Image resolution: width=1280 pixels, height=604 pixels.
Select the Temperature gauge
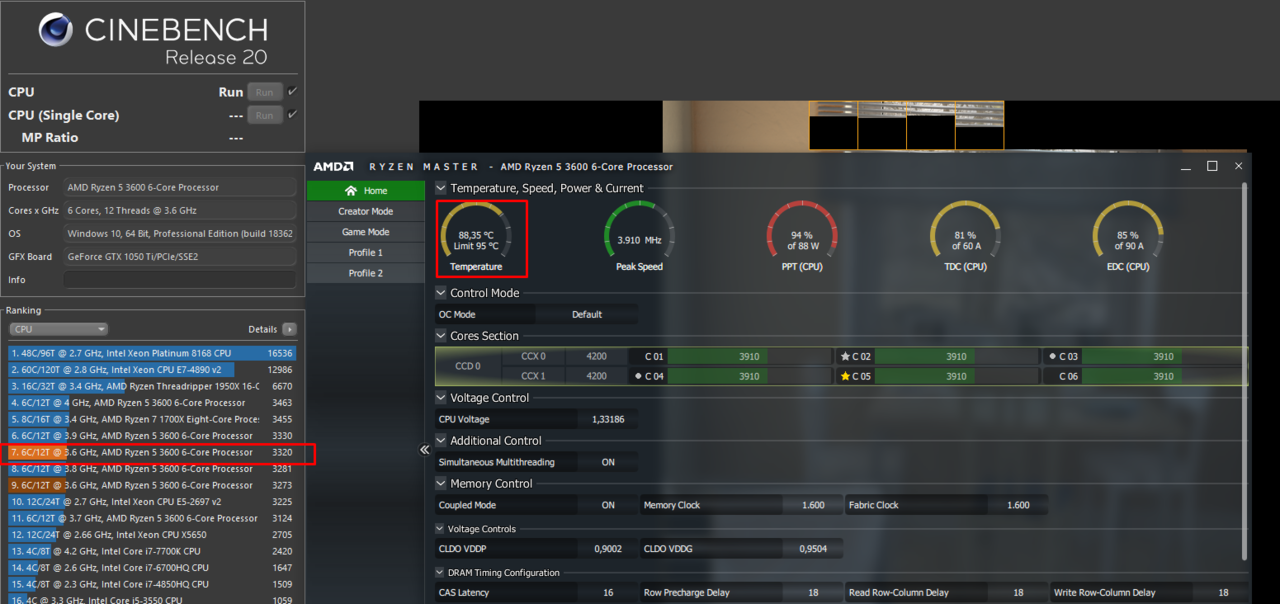click(476, 236)
